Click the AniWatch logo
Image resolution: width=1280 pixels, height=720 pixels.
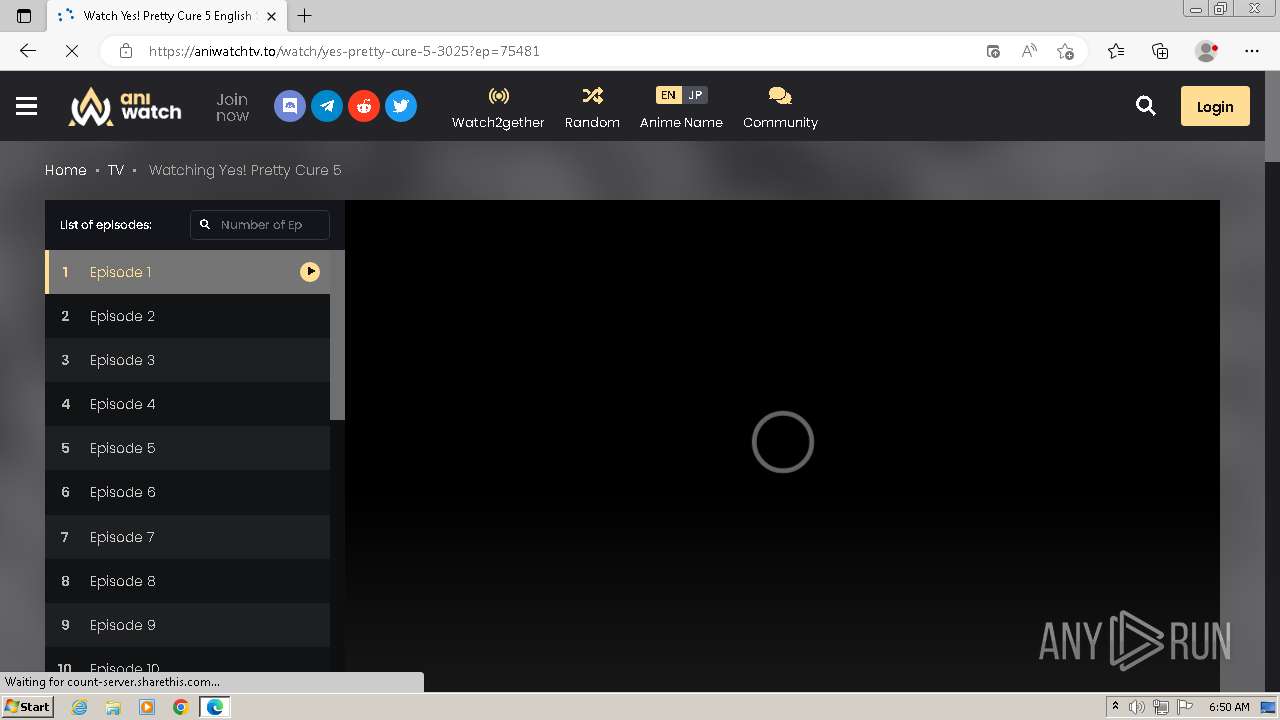pyautogui.click(x=125, y=106)
